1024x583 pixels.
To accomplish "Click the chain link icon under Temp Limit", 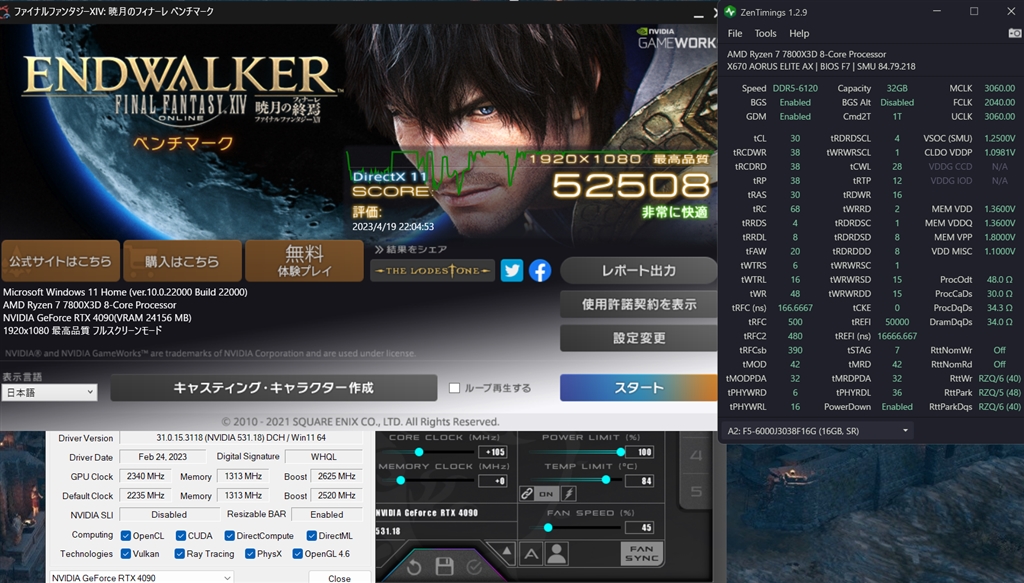I will pyautogui.click(x=527, y=494).
